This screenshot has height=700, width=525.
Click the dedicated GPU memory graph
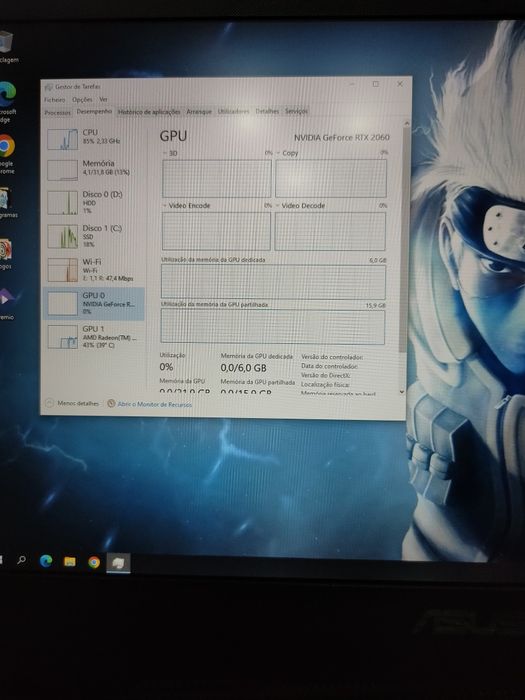(x=273, y=281)
